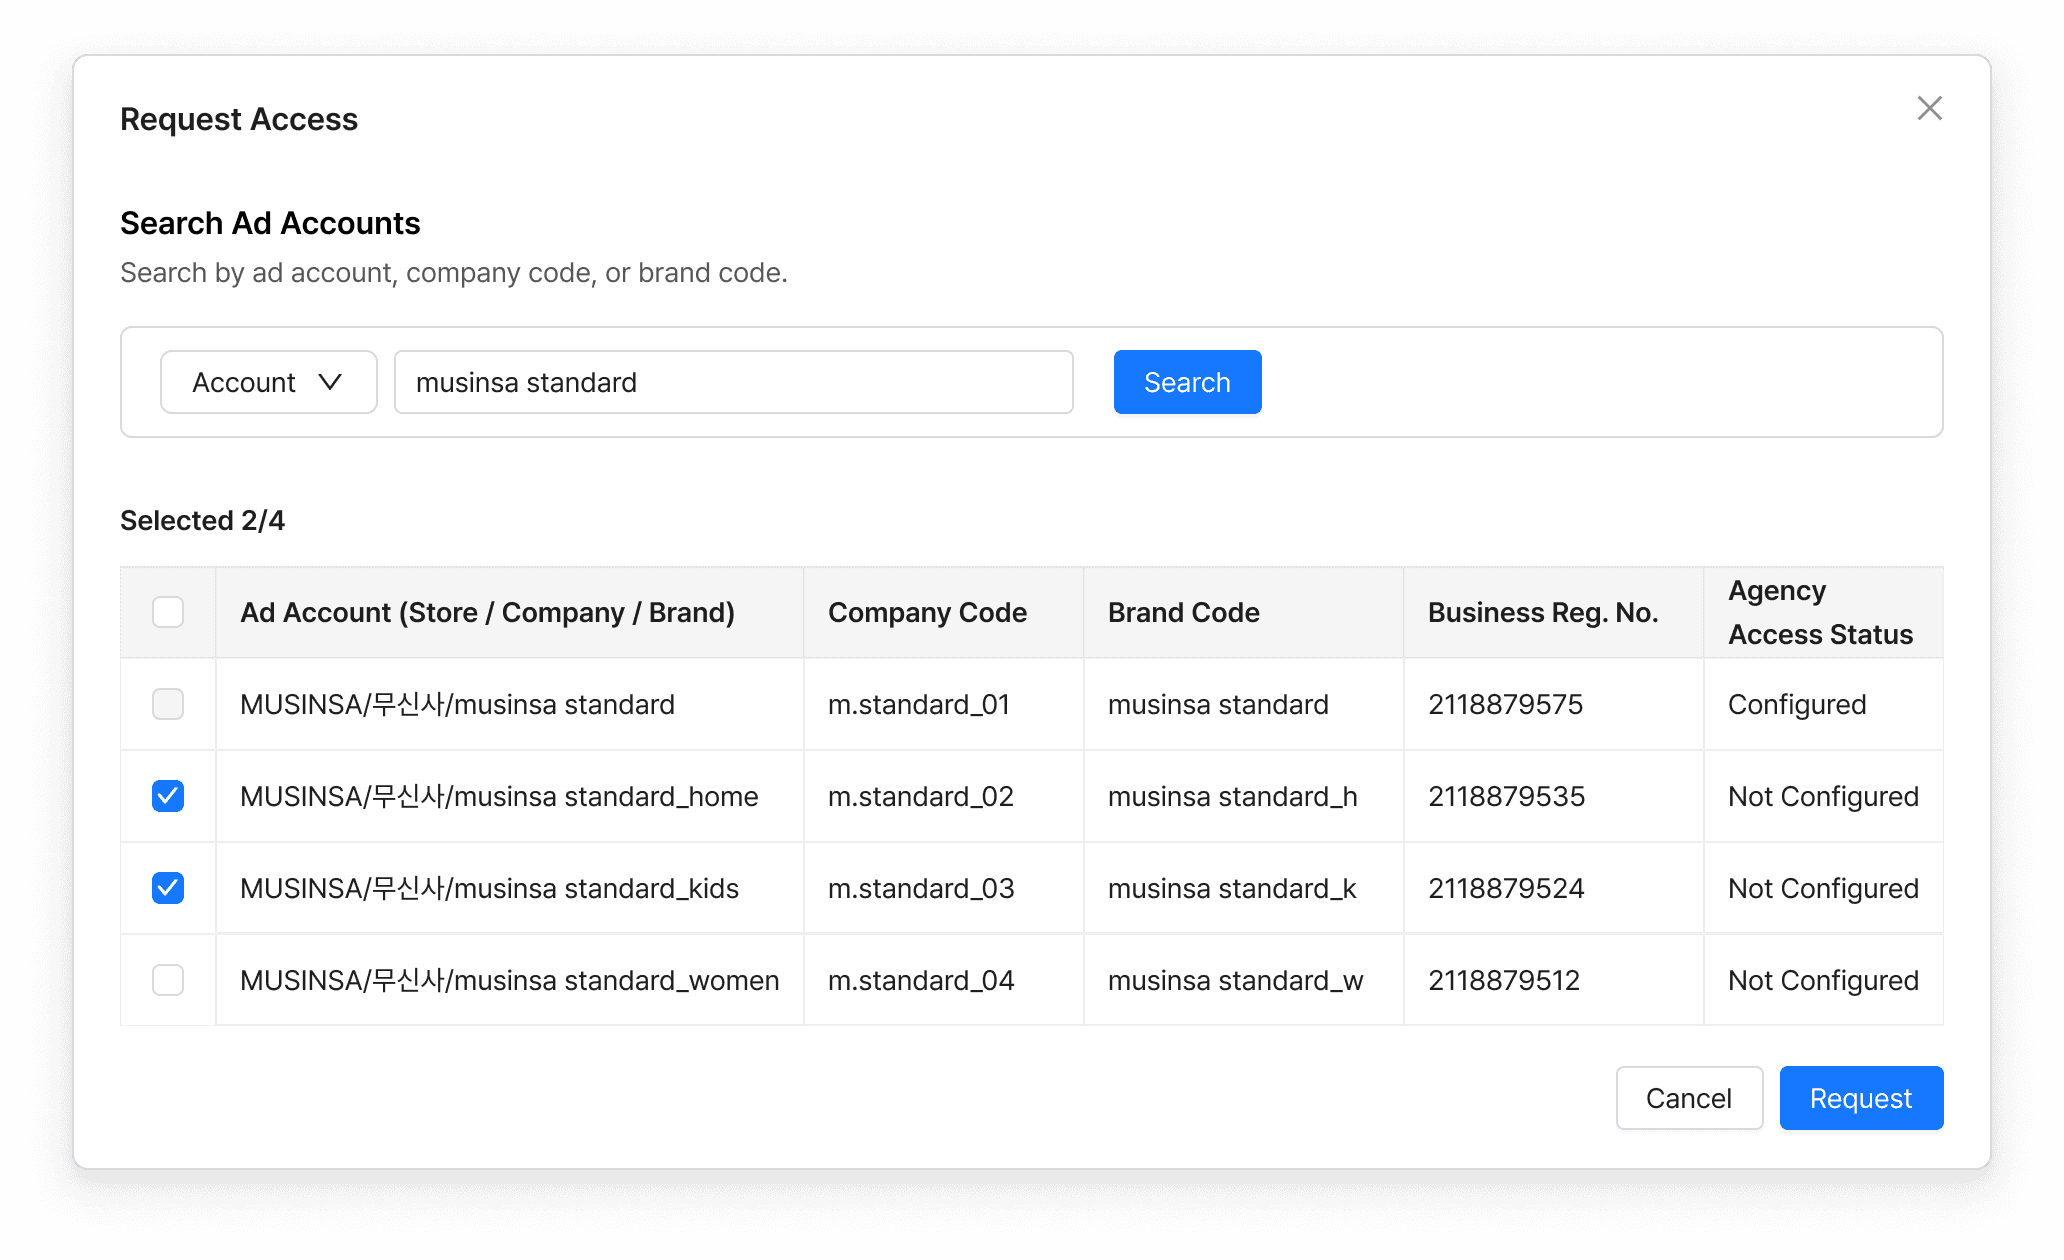Screen dimensions: 2064x1260
Task: Close the Request Access dialog
Action: [1929, 108]
